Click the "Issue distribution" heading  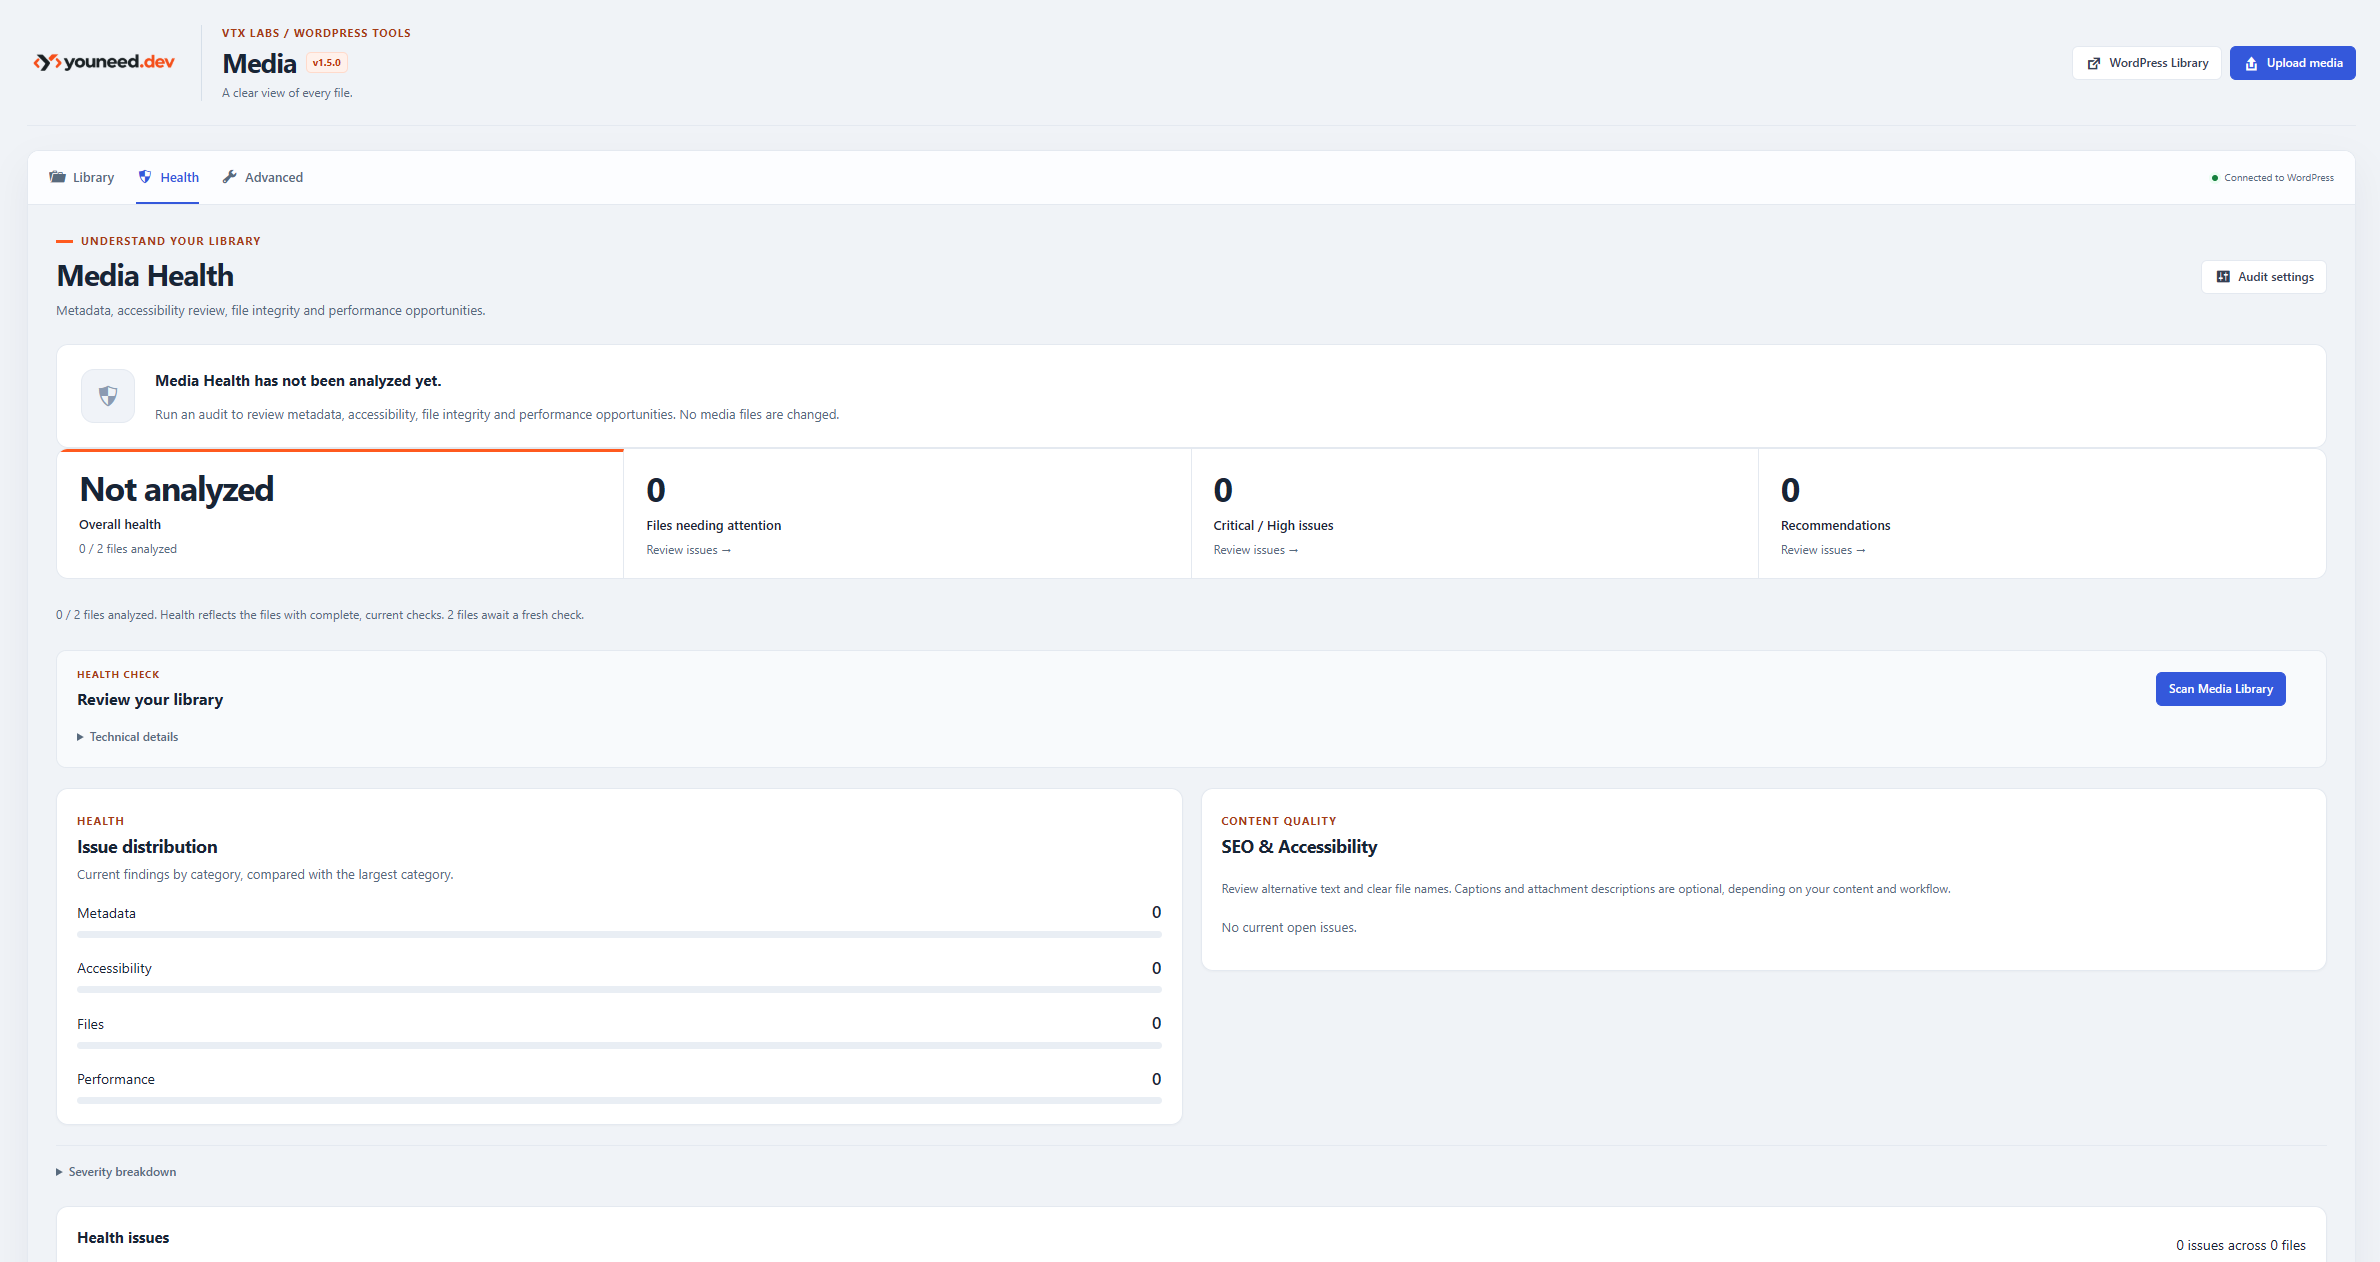coord(147,847)
